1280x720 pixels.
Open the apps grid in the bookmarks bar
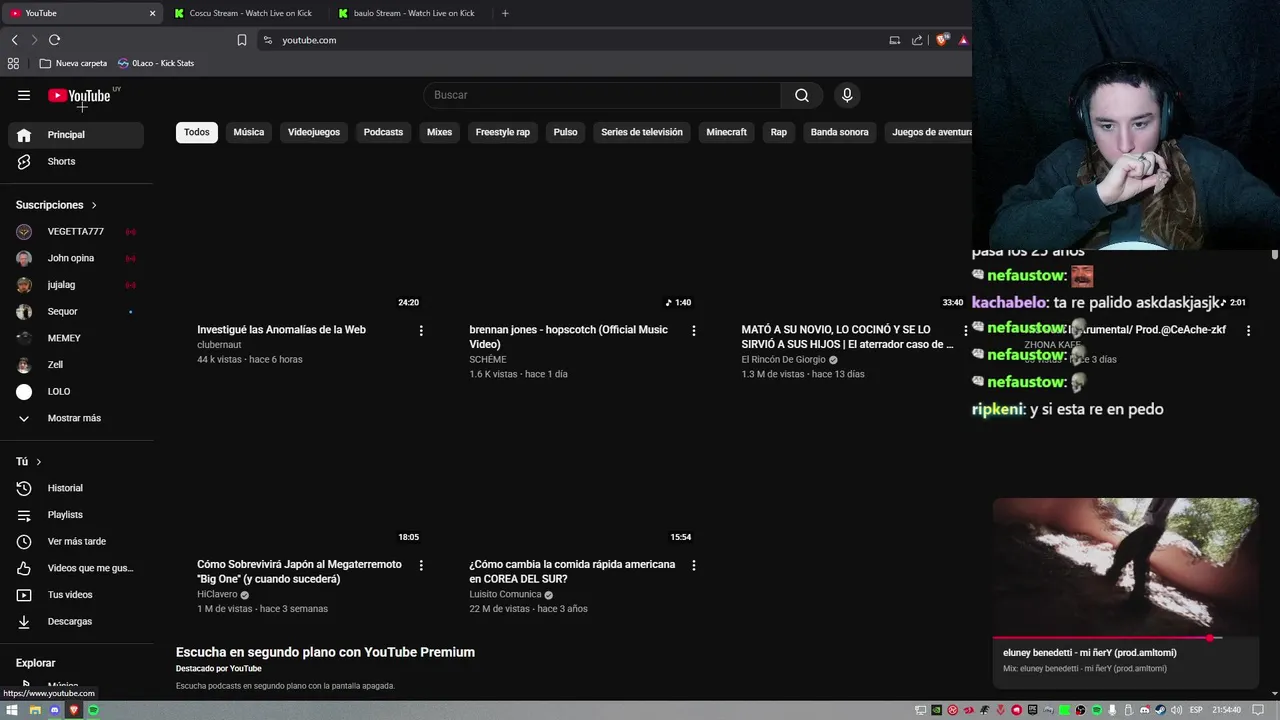[x=13, y=63]
